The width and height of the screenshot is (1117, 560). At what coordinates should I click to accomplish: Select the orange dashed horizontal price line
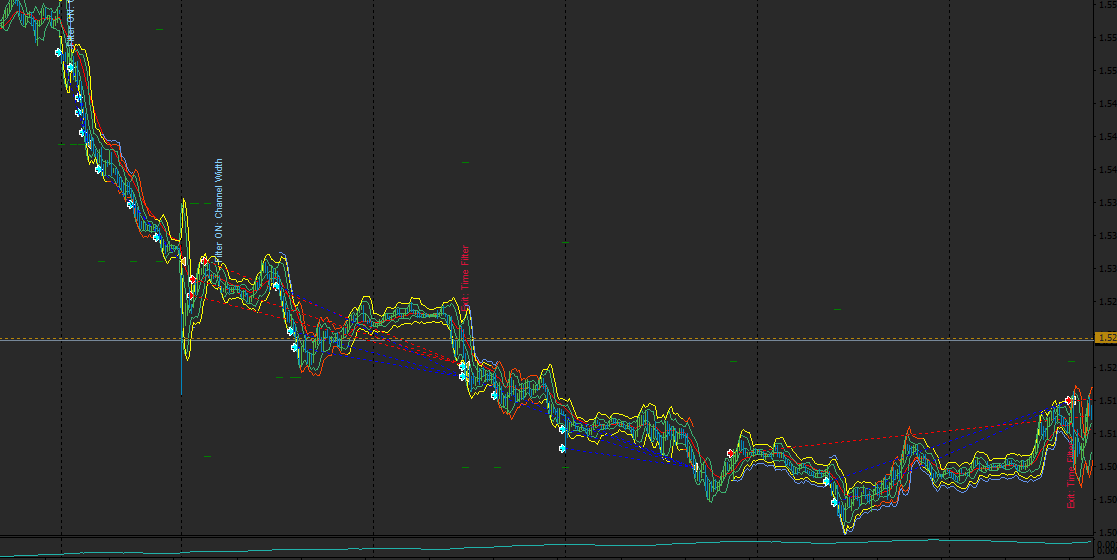pos(546,338)
